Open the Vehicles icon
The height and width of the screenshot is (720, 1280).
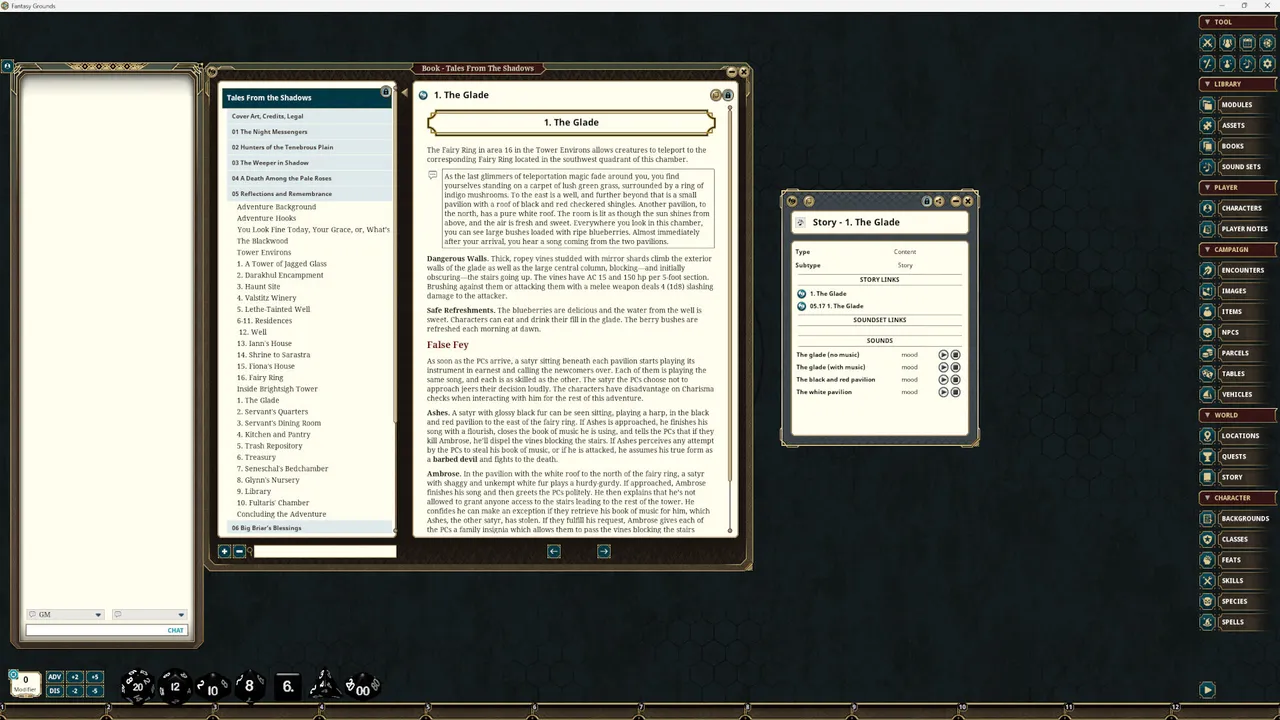1208,394
